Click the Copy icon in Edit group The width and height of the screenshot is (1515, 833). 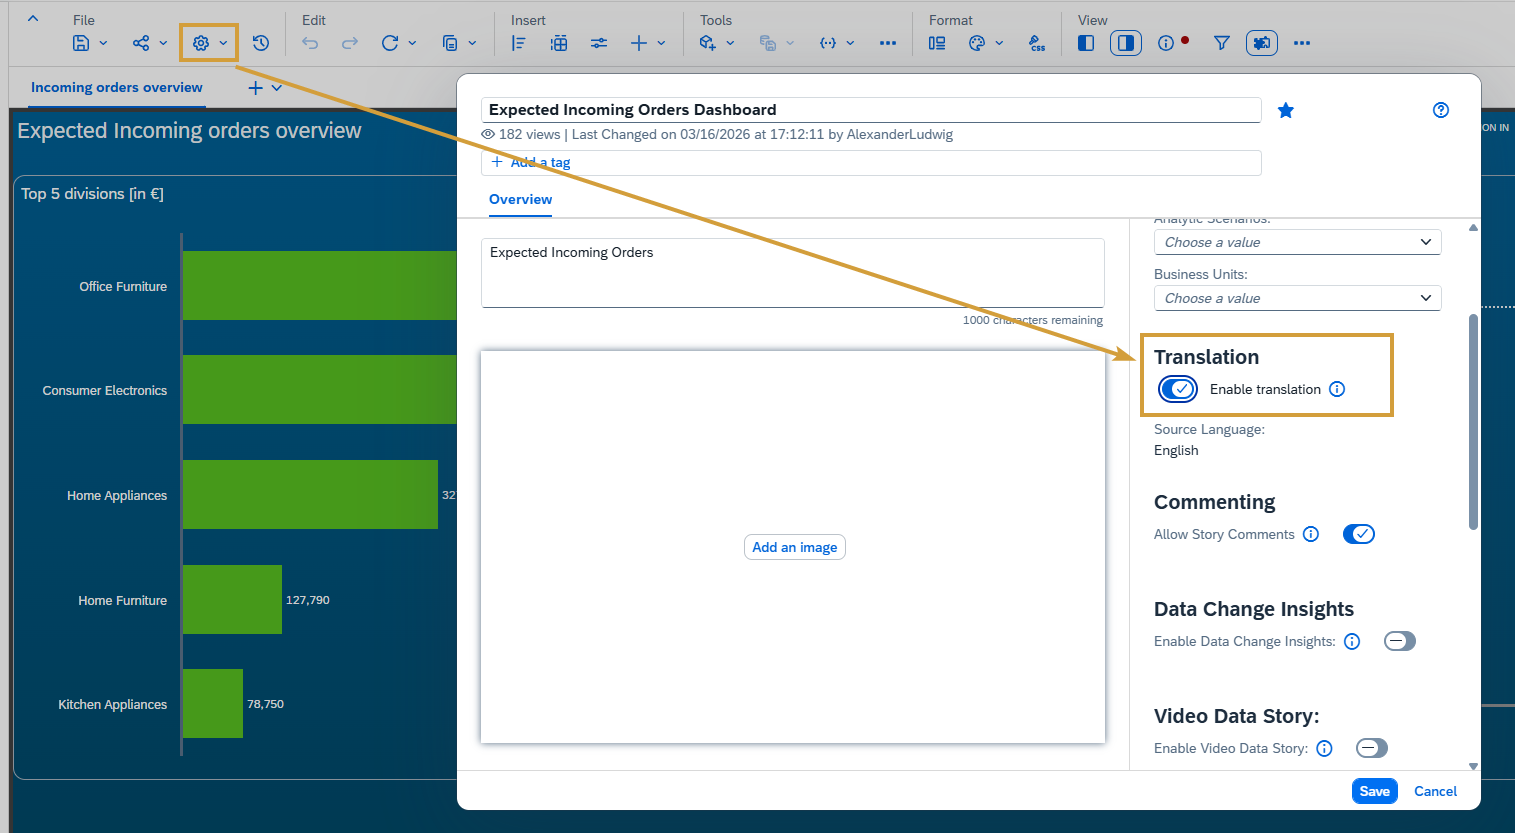(450, 43)
